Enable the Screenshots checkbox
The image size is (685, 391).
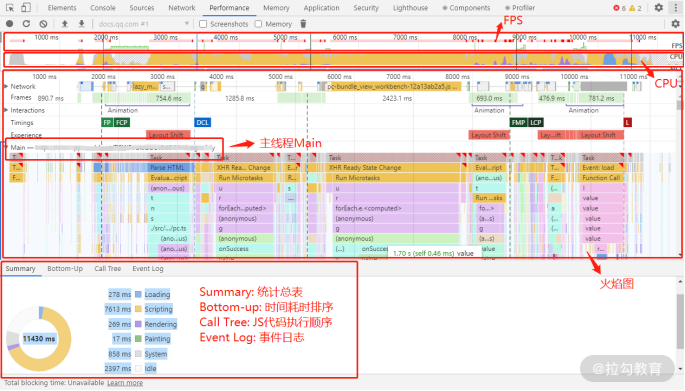203,24
